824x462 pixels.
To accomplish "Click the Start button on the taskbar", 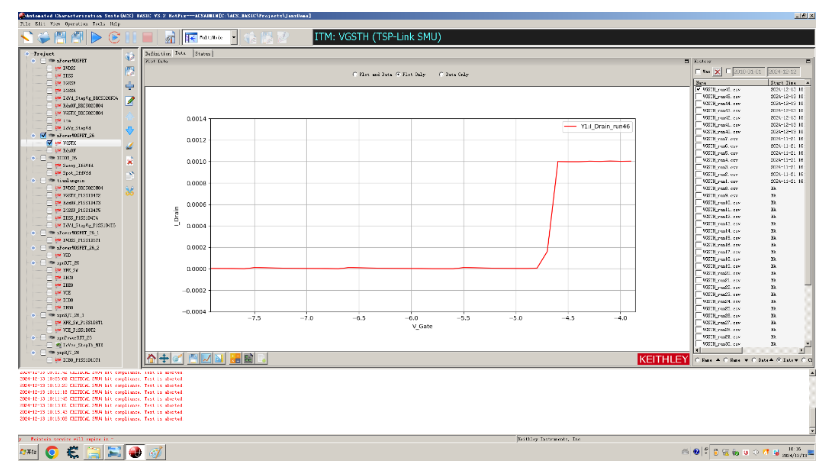I will point(29,452).
